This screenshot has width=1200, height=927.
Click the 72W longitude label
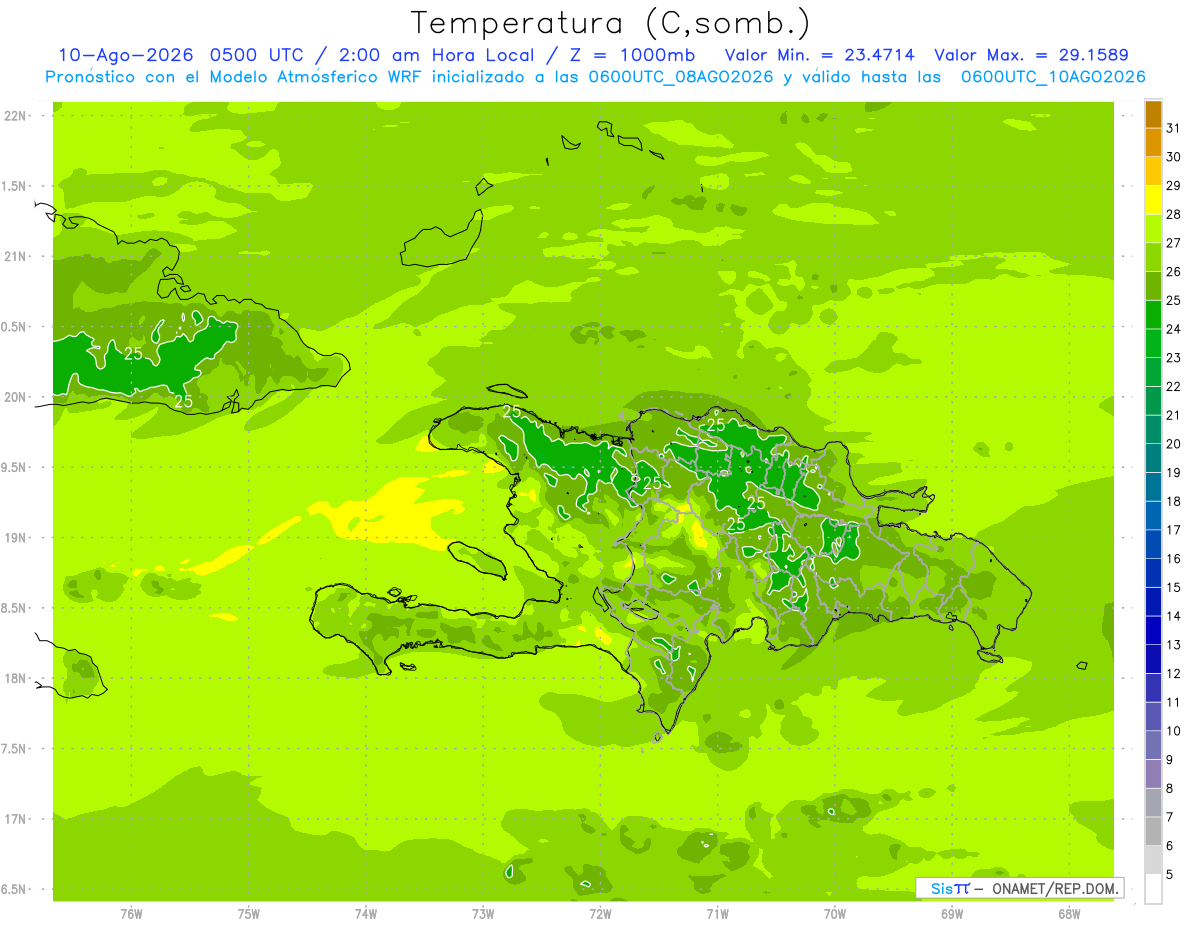click(x=600, y=914)
